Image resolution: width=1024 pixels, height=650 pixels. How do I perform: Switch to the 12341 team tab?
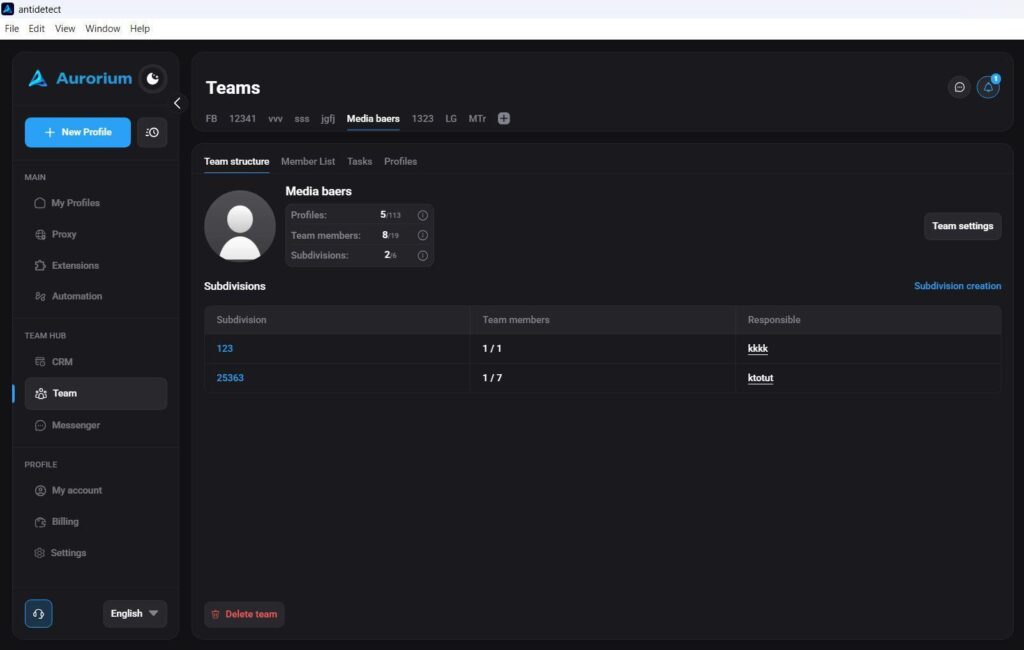coord(242,118)
